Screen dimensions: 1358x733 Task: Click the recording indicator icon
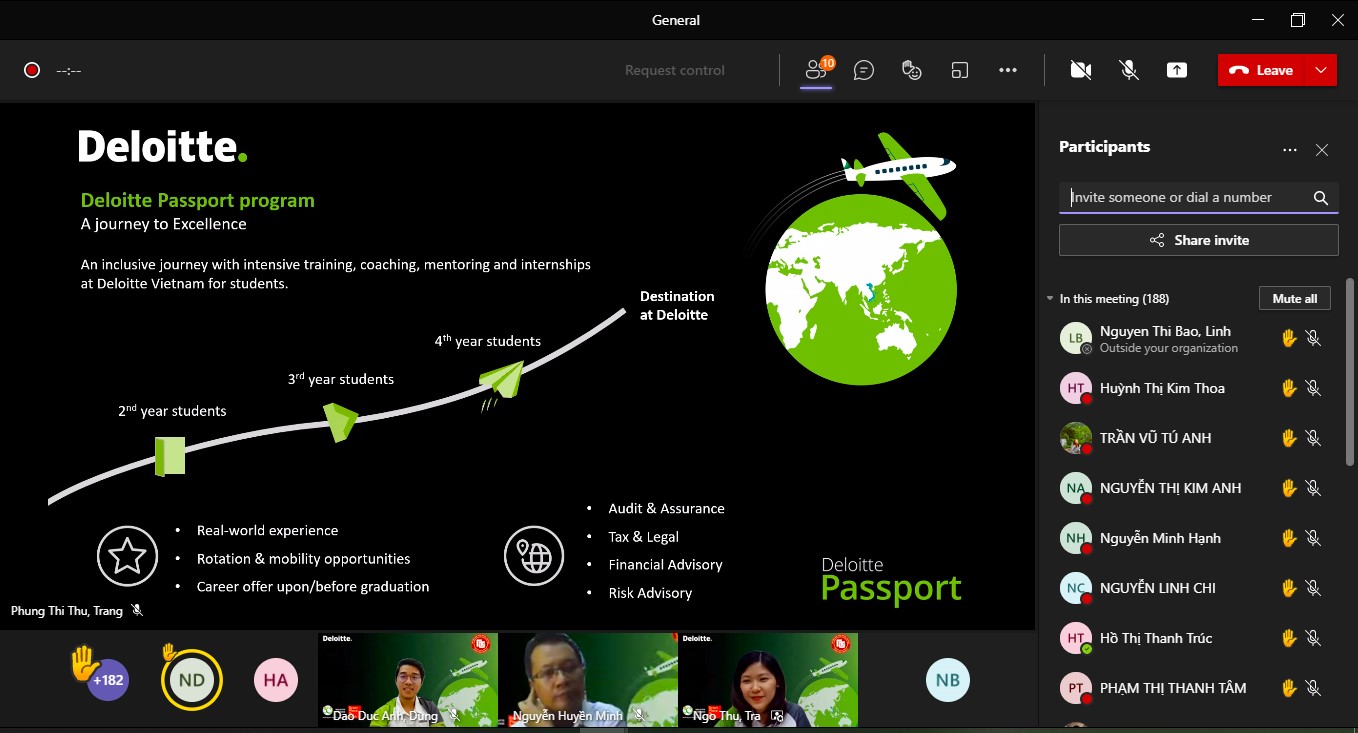coord(32,70)
